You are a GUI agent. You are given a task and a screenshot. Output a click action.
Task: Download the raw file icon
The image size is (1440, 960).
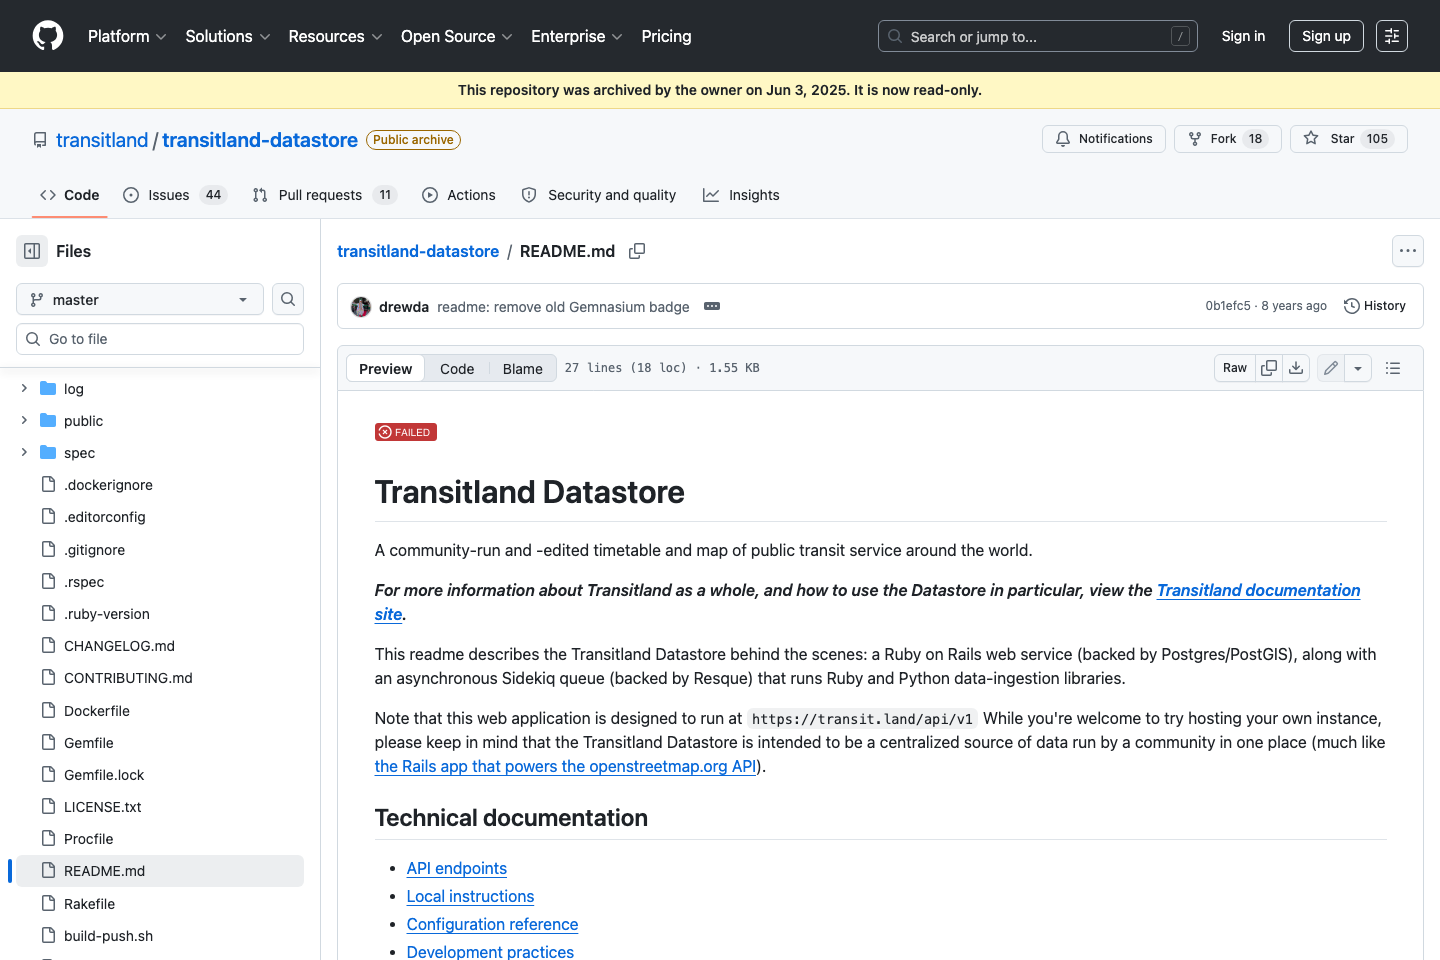(x=1296, y=368)
